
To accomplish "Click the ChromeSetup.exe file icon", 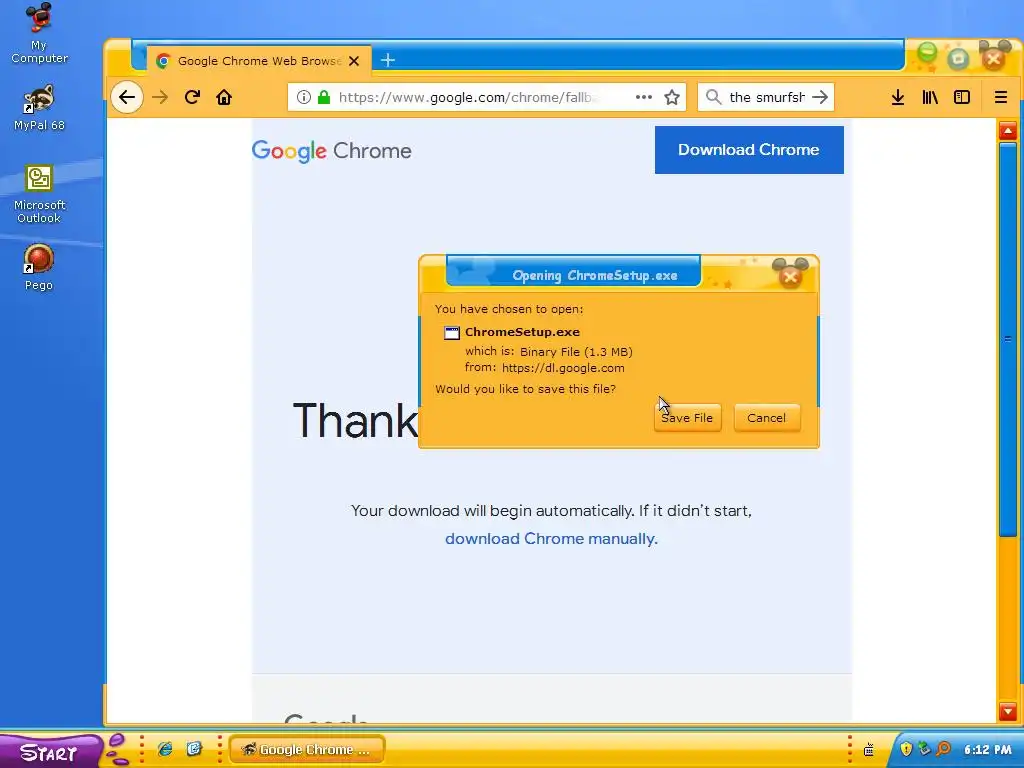I will 452,333.
